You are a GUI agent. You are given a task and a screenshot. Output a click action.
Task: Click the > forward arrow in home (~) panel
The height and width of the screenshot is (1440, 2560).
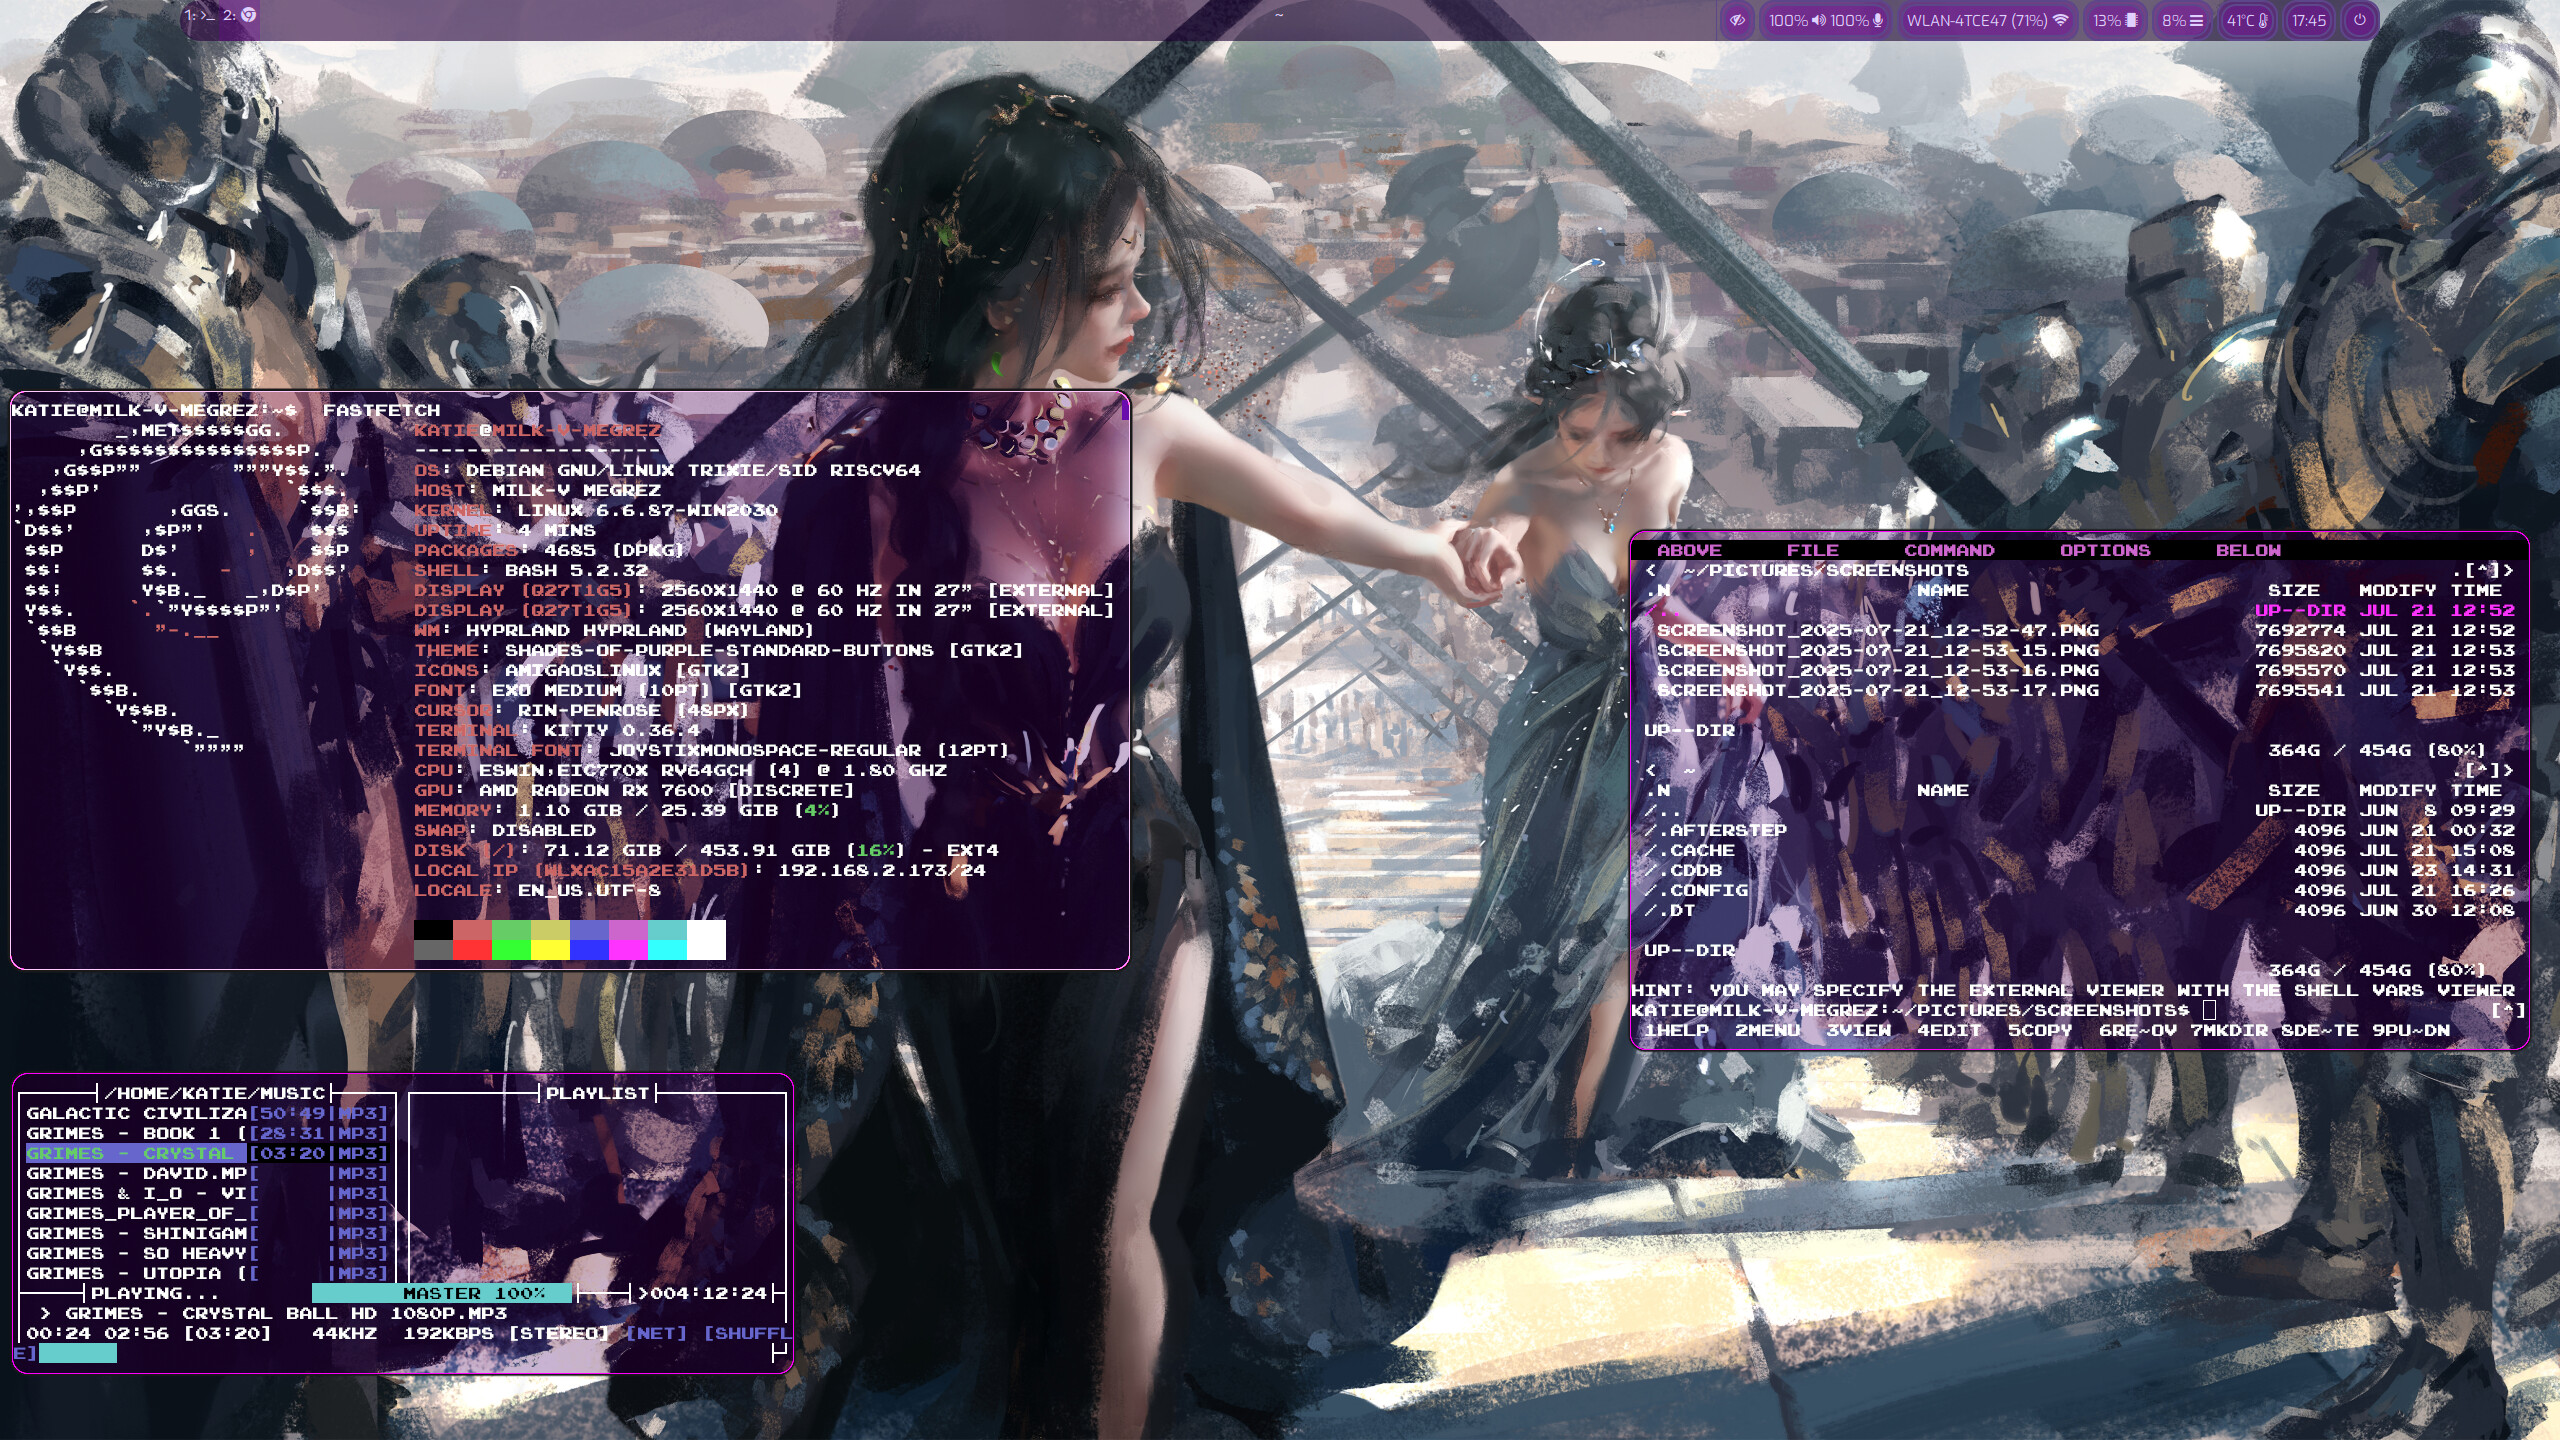tap(2508, 770)
